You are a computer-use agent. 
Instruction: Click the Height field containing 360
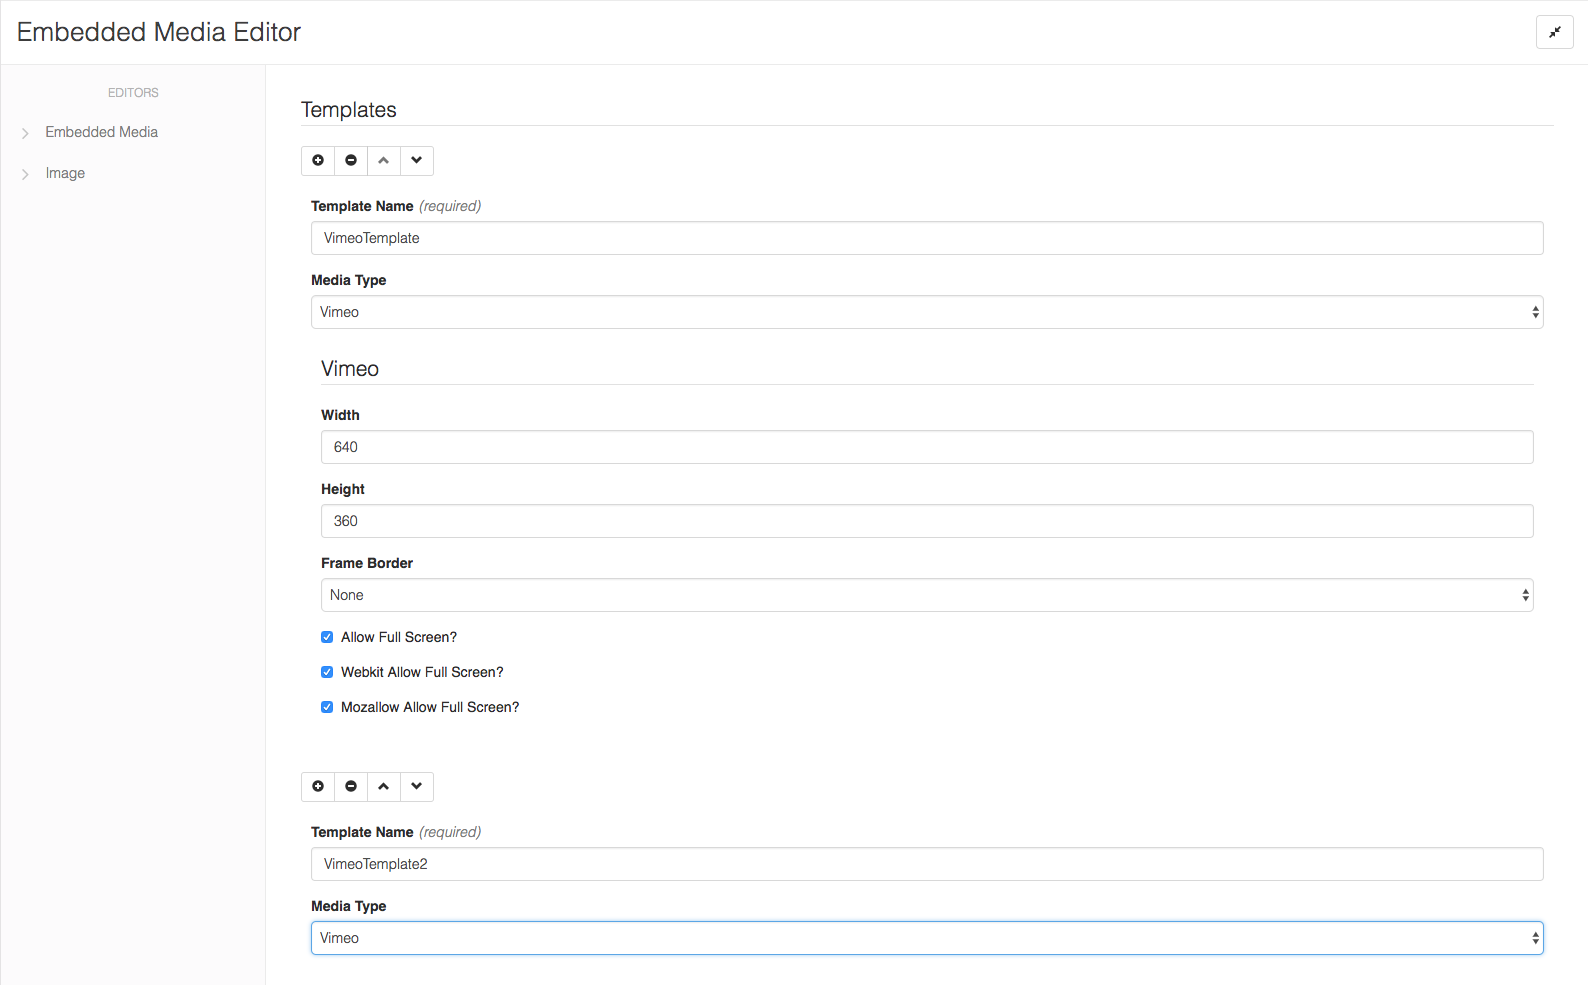coord(926,521)
